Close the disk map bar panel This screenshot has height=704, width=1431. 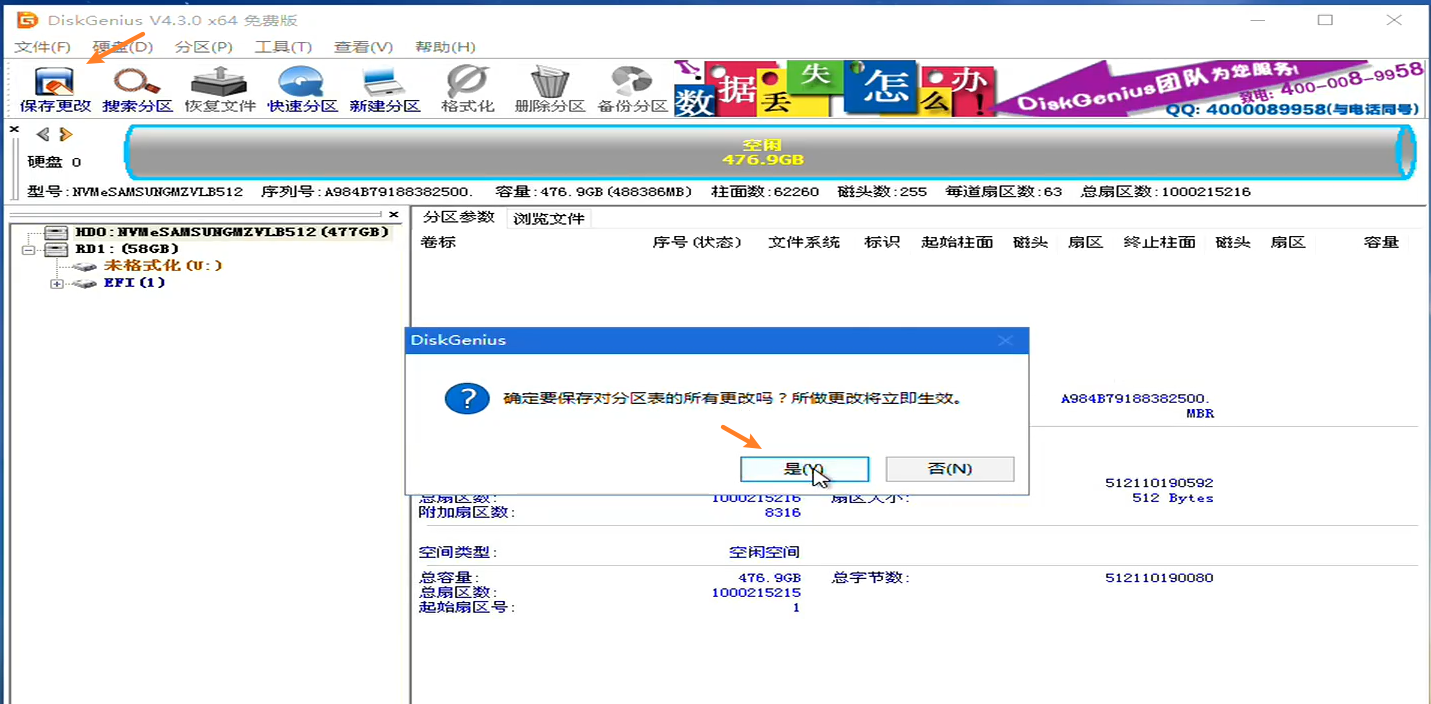[x=14, y=129]
